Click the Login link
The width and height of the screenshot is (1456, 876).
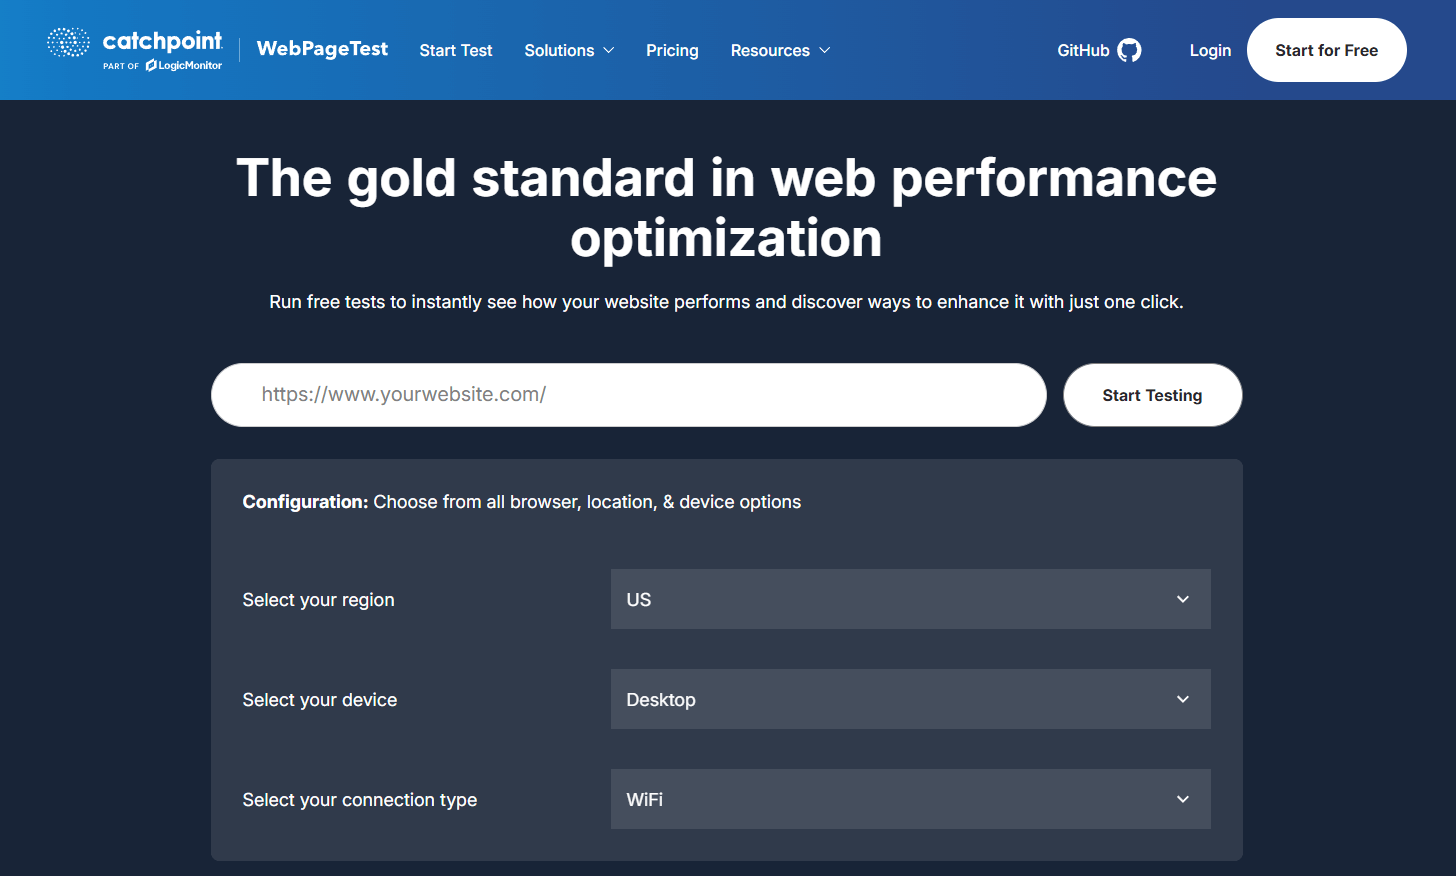pyautogui.click(x=1210, y=50)
